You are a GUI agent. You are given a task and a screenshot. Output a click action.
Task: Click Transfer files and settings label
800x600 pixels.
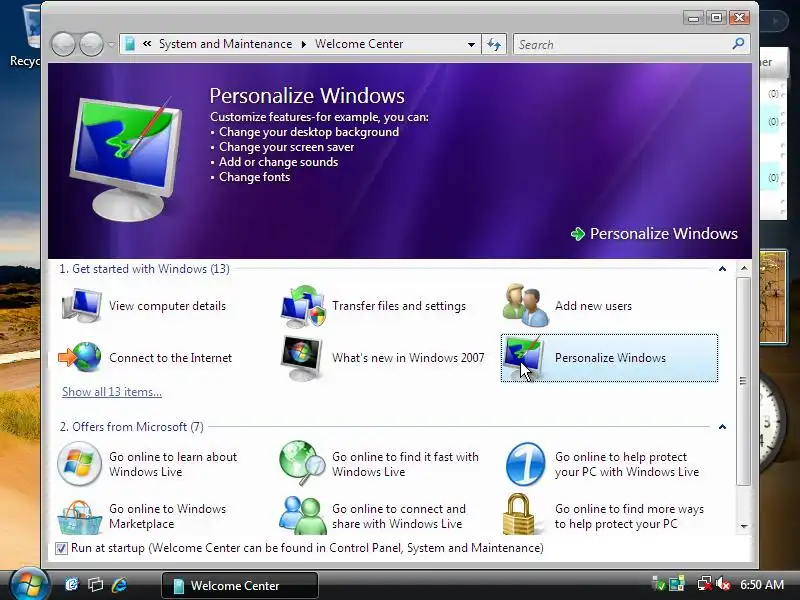tap(399, 306)
